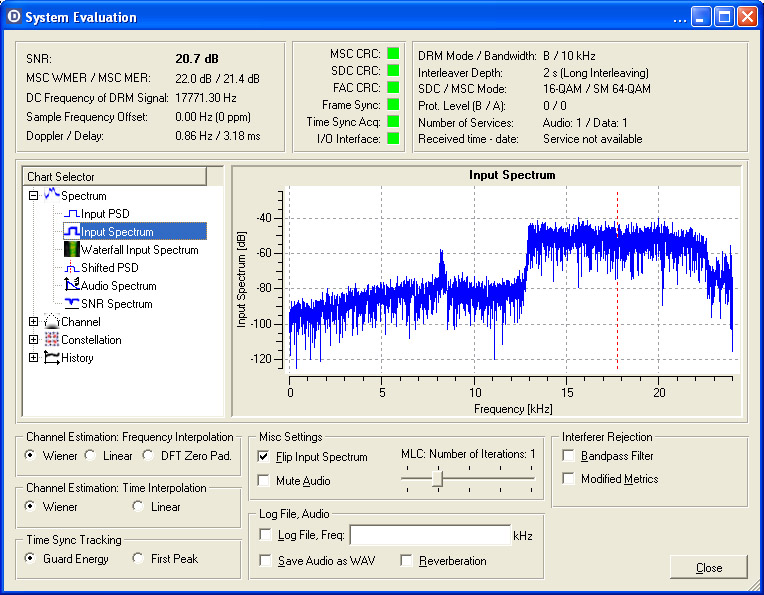The height and width of the screenshot is (595, 764).
Task: Select Wiener time interpolation
Action: pyautogui.click(x=30, y=506)
